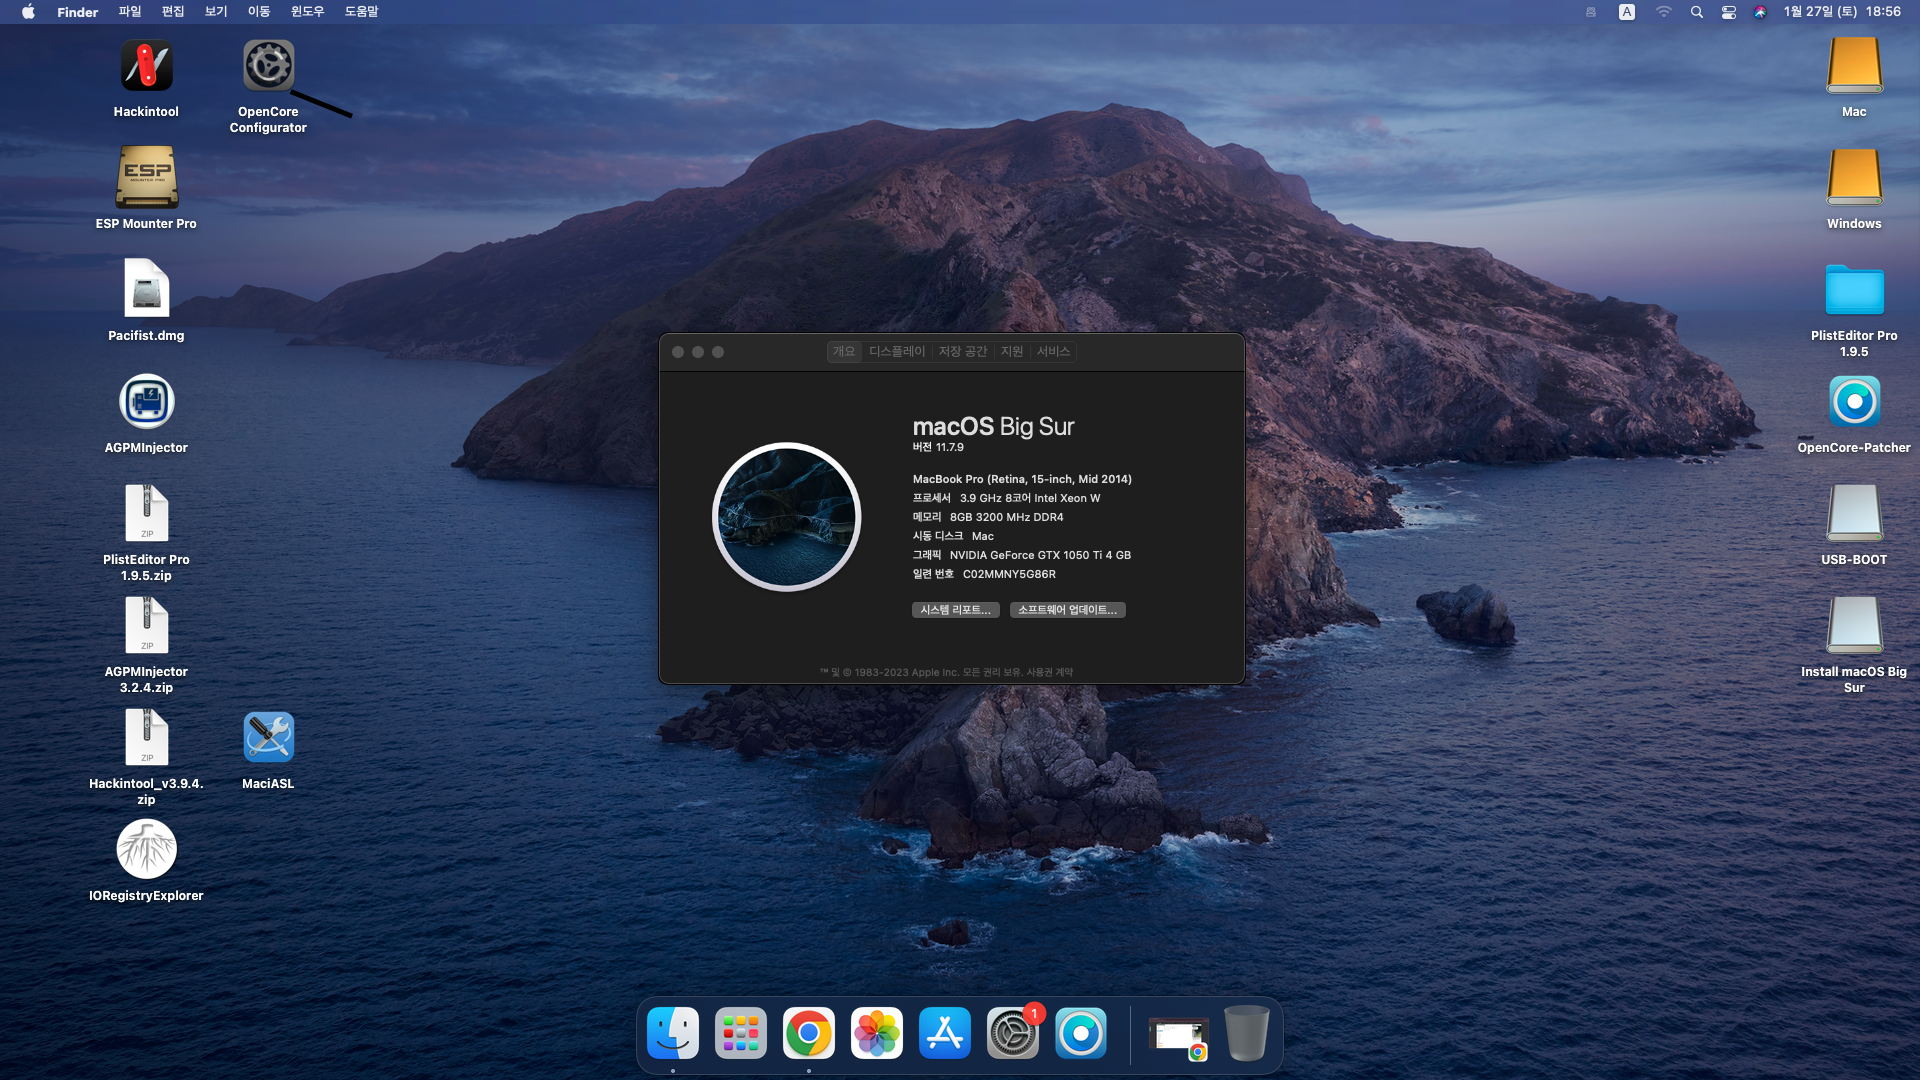The image size is (1920, 1080).
Task: Open minimized Chrome window in the Dock
Action: (x=1179, y=1036)
